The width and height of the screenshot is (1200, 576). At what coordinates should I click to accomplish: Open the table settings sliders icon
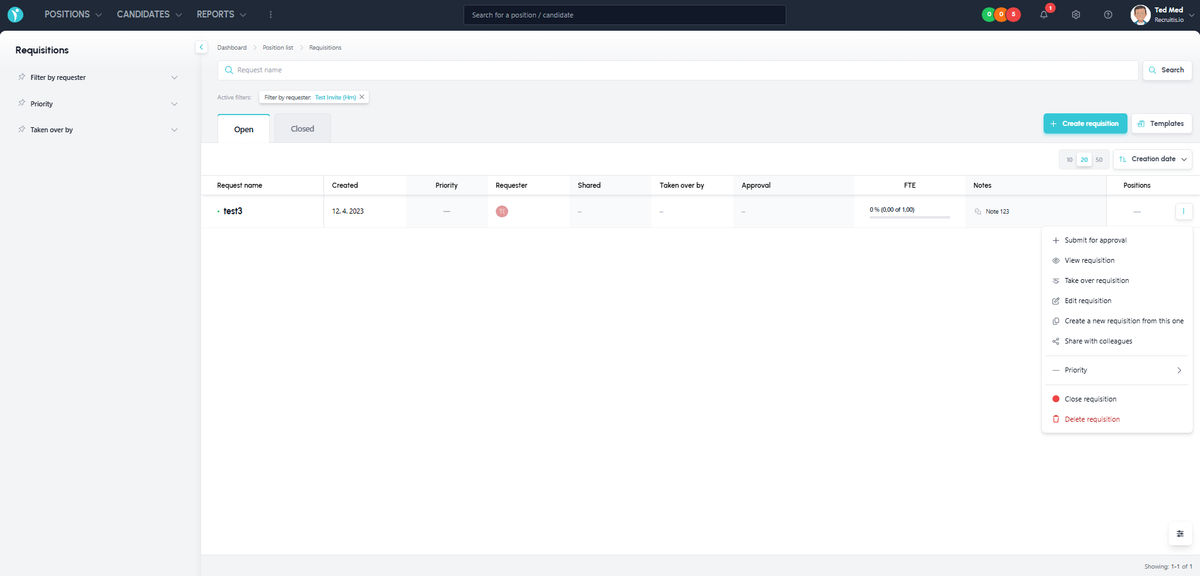click(x=1180, y=534)
